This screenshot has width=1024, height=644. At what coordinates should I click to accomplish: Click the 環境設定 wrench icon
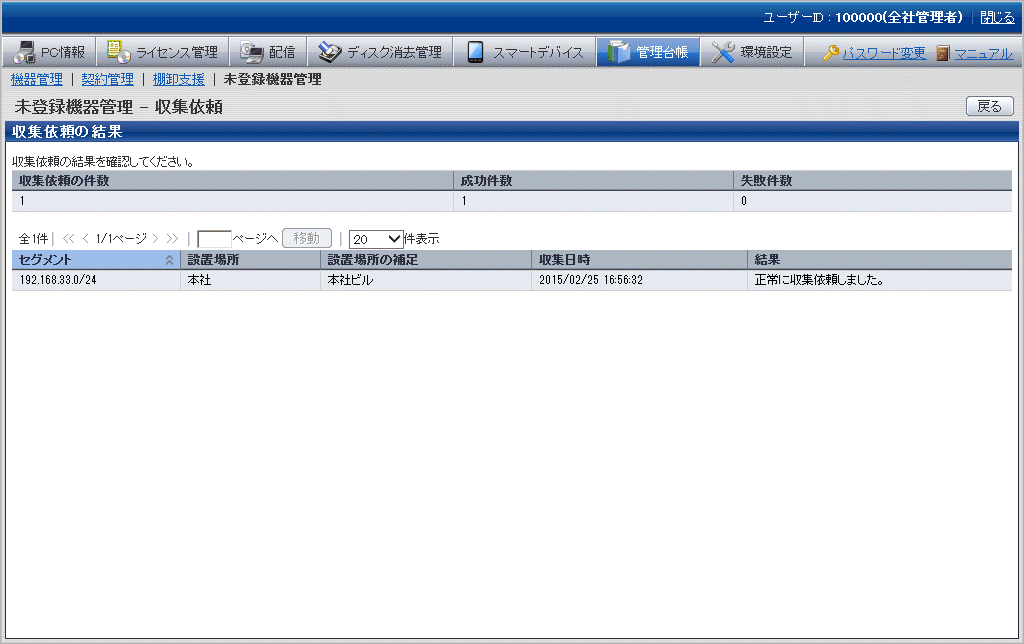tap(723, 52)
